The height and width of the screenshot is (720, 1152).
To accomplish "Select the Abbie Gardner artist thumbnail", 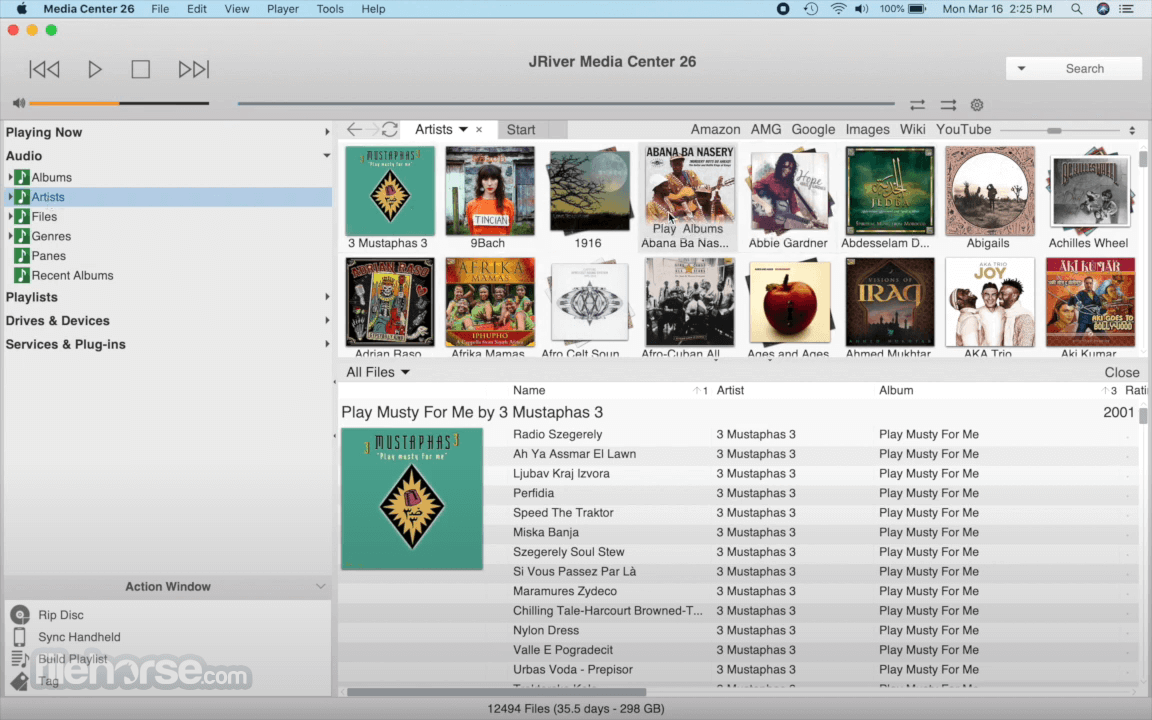I will pos(789,191).
